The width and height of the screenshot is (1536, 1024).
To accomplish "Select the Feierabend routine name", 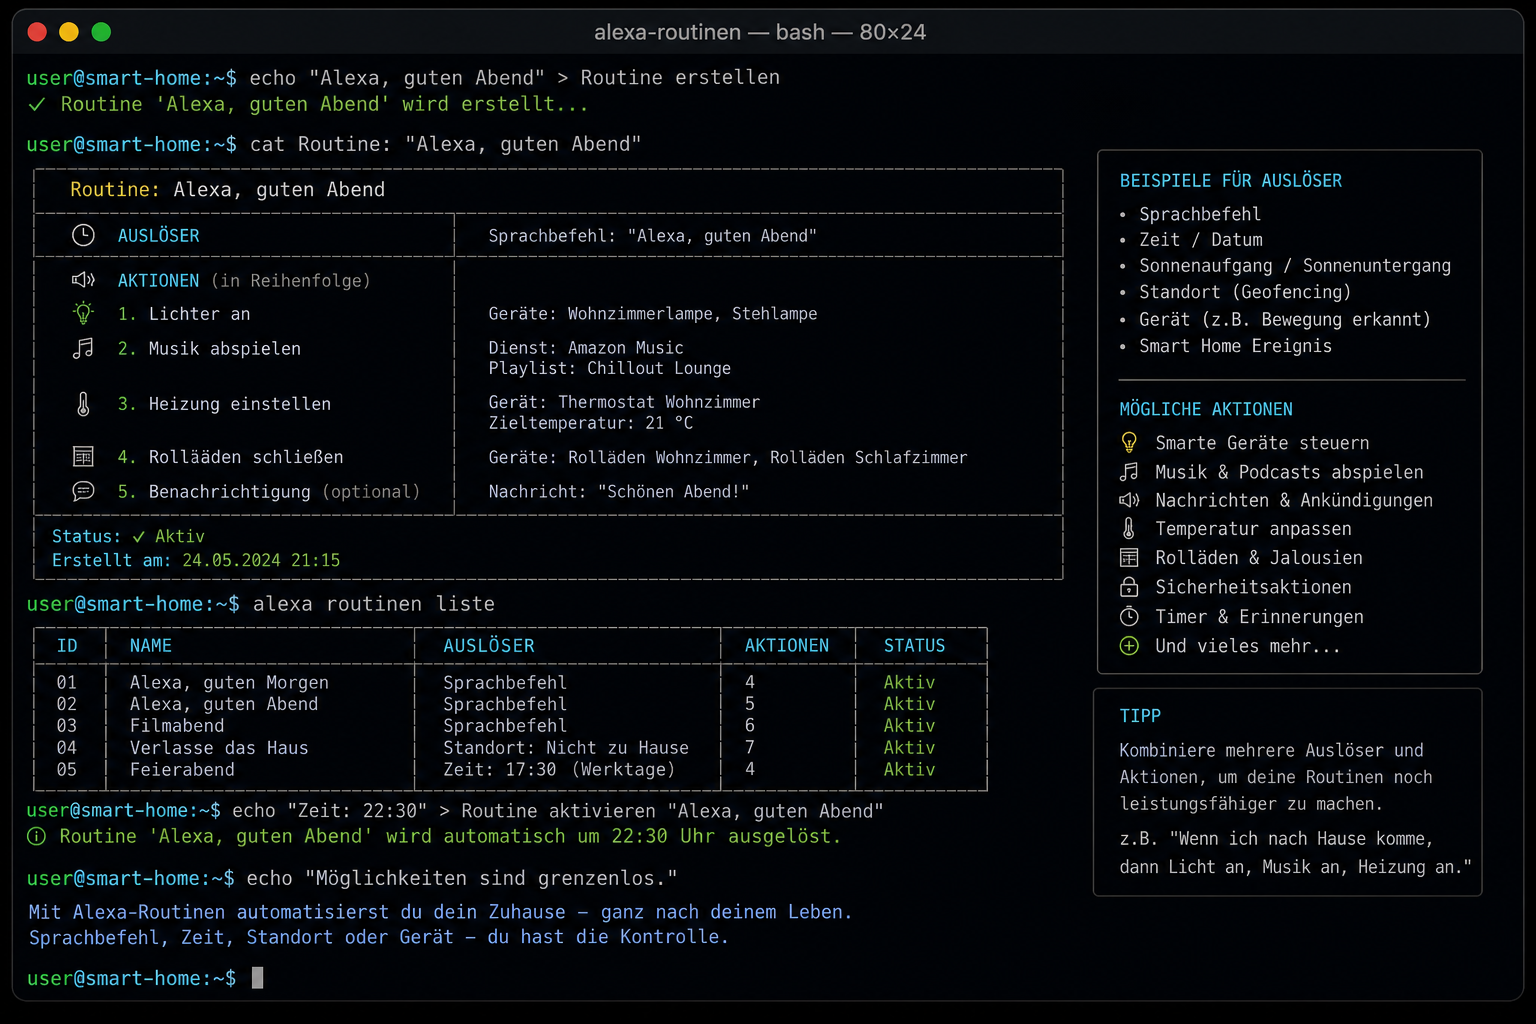I will pyautogui.click(x=182, y=770).
